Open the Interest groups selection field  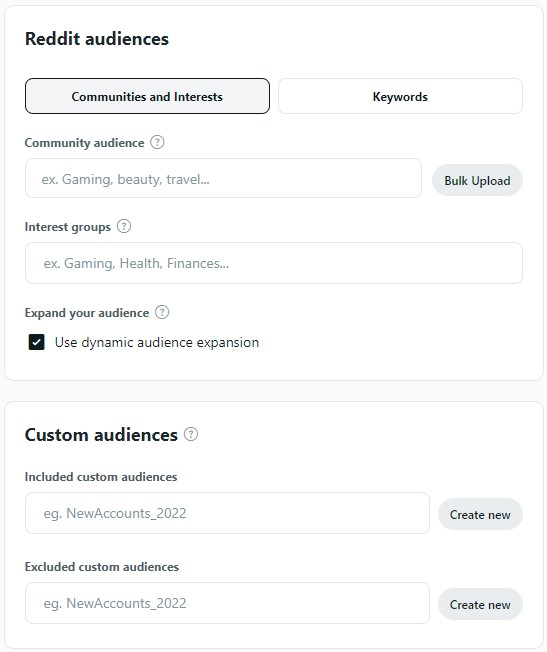pyautogui.click(x=274, y=263)
